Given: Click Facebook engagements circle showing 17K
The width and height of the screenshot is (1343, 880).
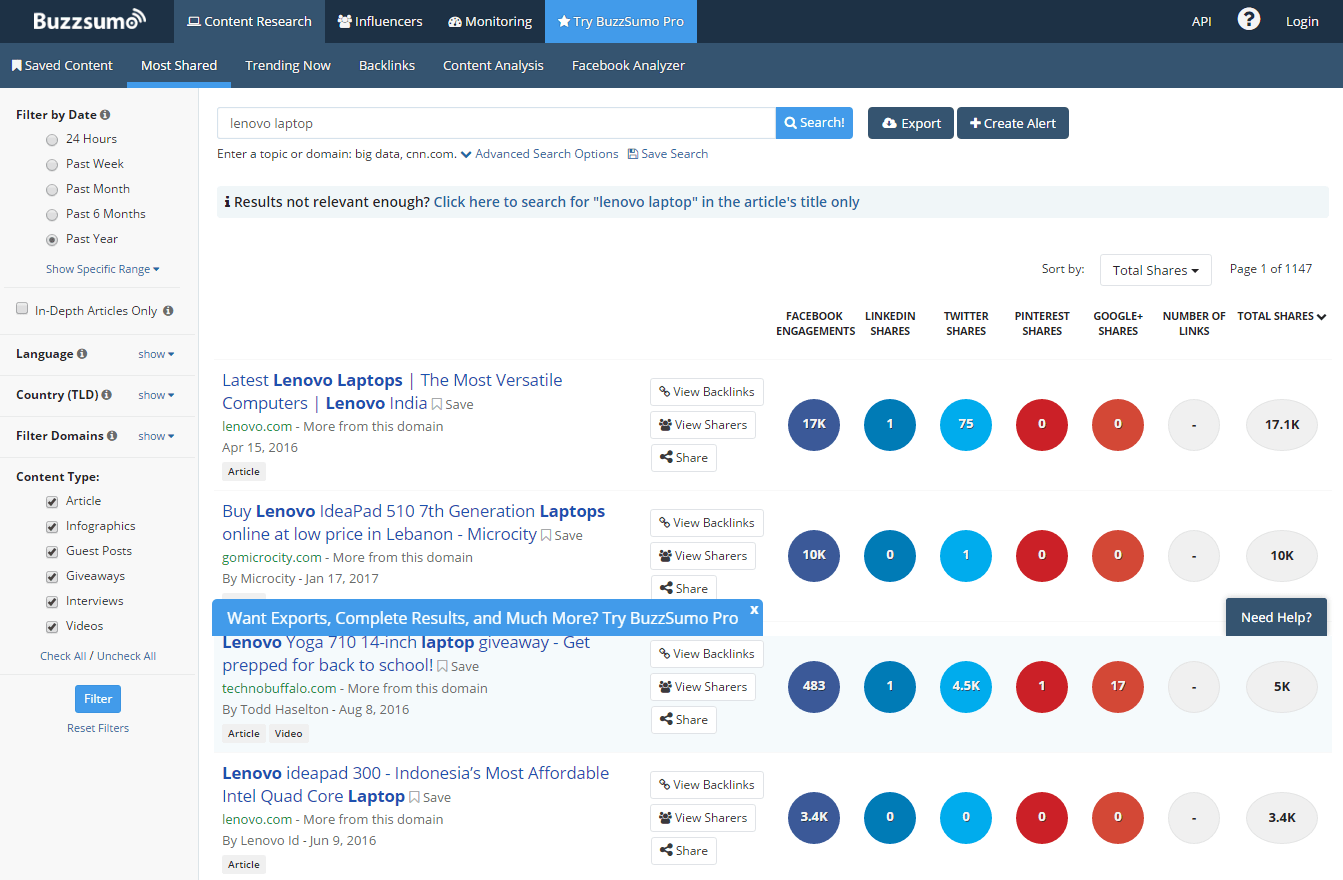Looking at the screenshot, I should pyautogui.click(x=814, y=424).
